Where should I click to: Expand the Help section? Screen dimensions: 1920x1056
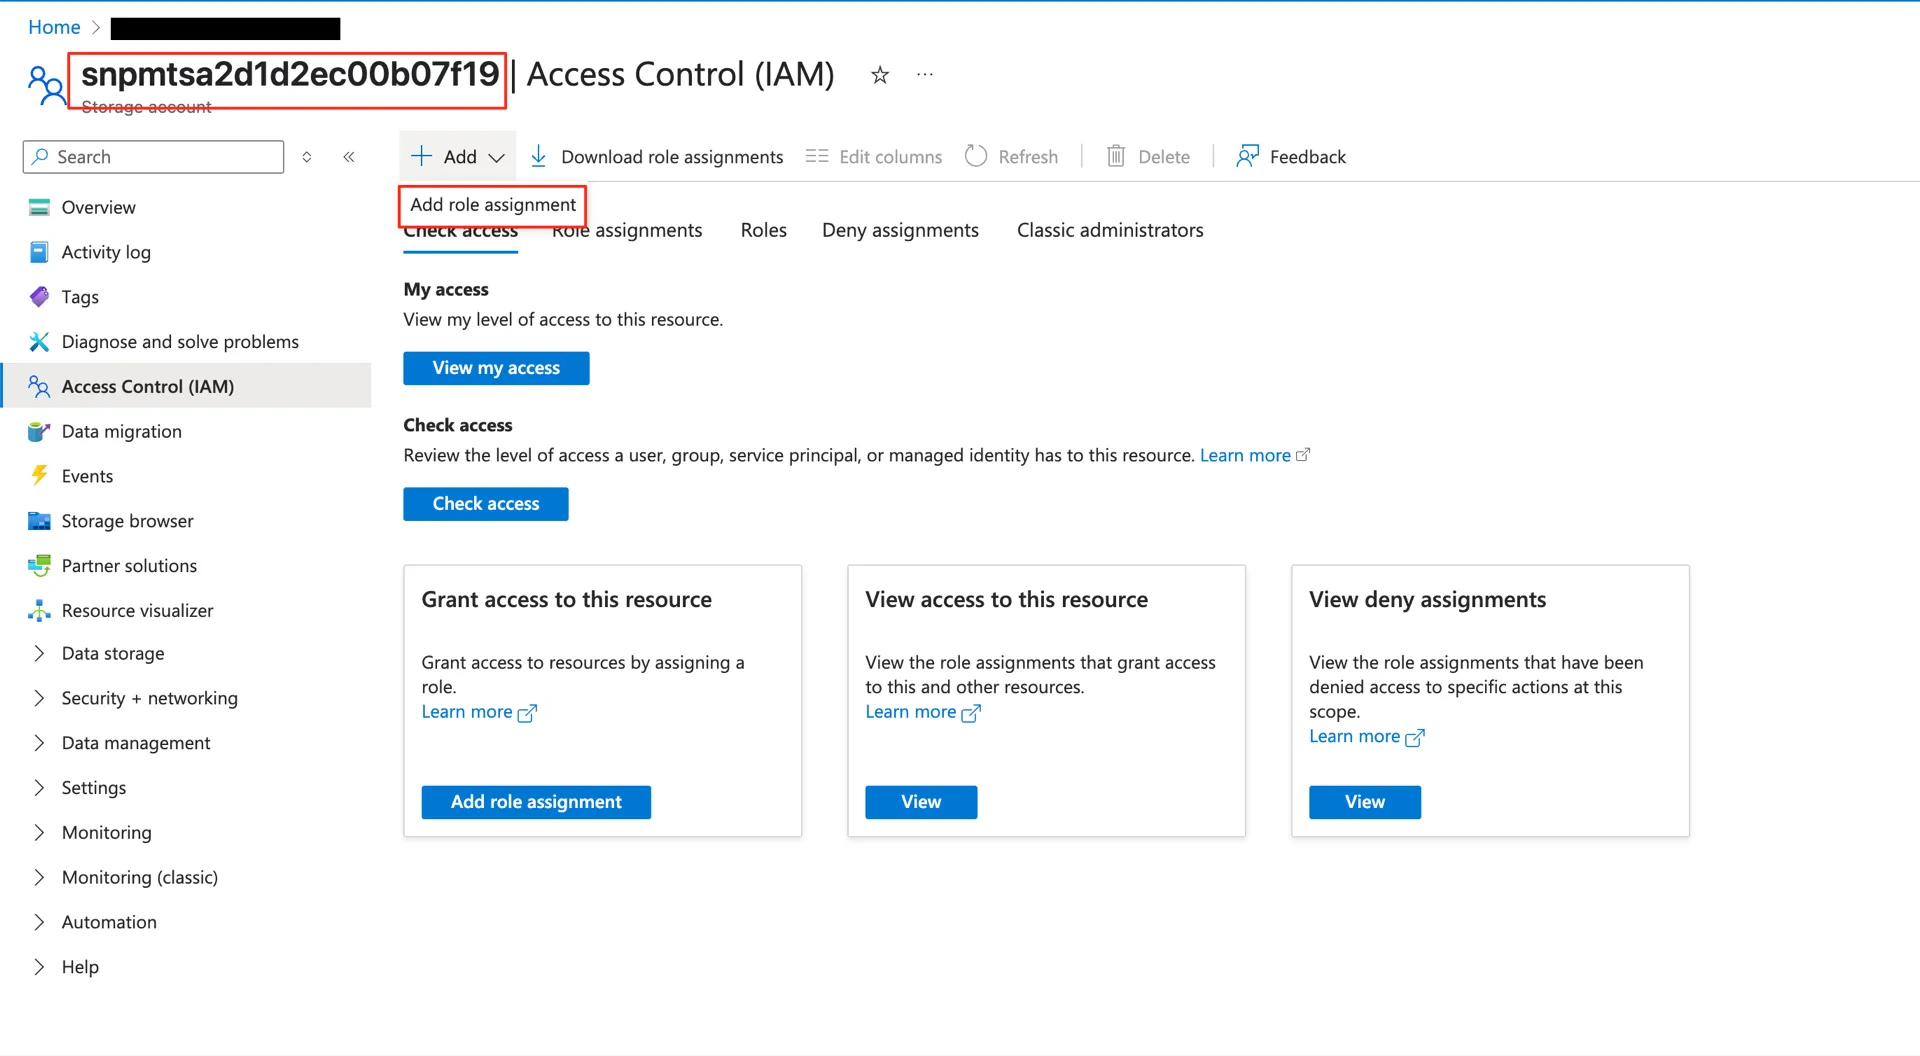(39, 967)
